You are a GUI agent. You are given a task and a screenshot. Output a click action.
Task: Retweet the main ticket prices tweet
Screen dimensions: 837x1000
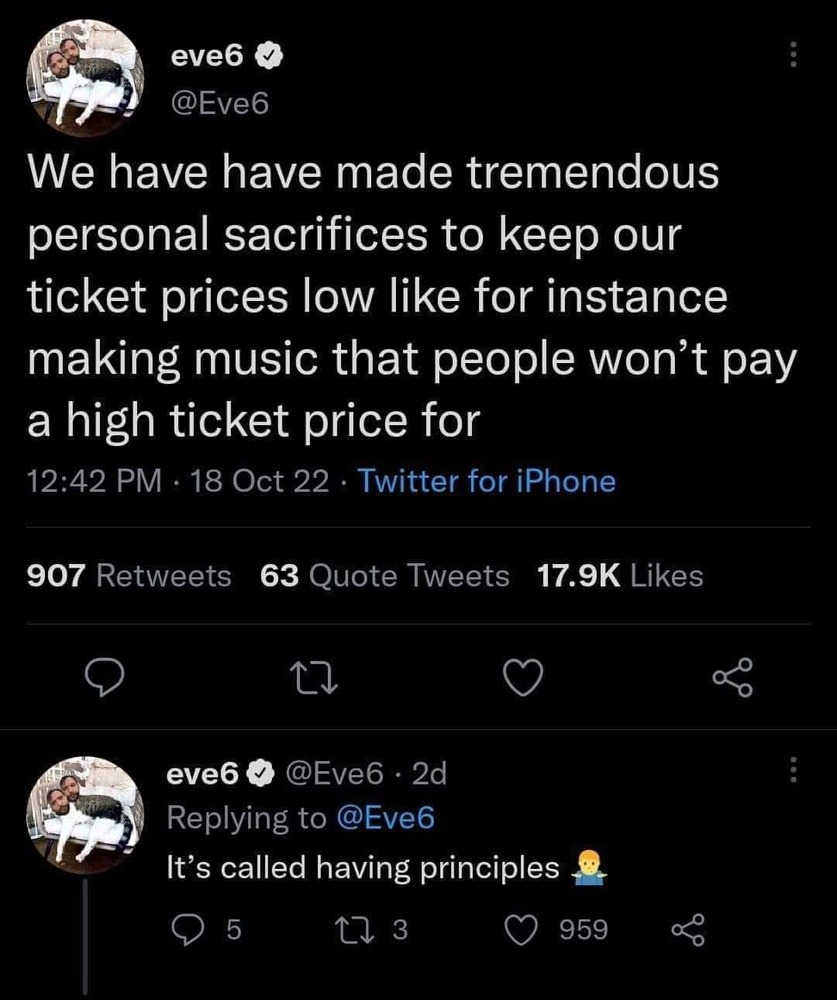313,679
